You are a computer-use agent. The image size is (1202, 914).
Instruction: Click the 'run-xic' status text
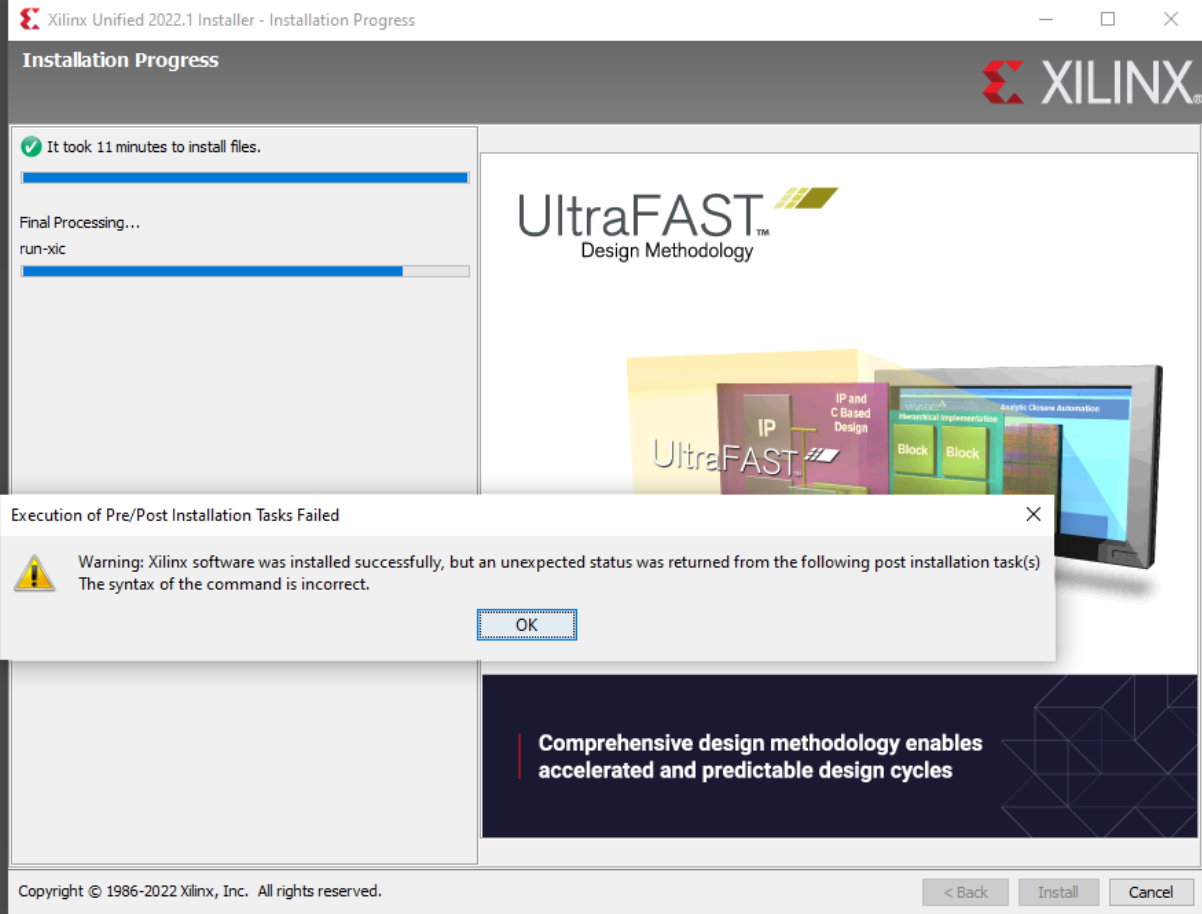pyautogui.click(x=43, y=248)
